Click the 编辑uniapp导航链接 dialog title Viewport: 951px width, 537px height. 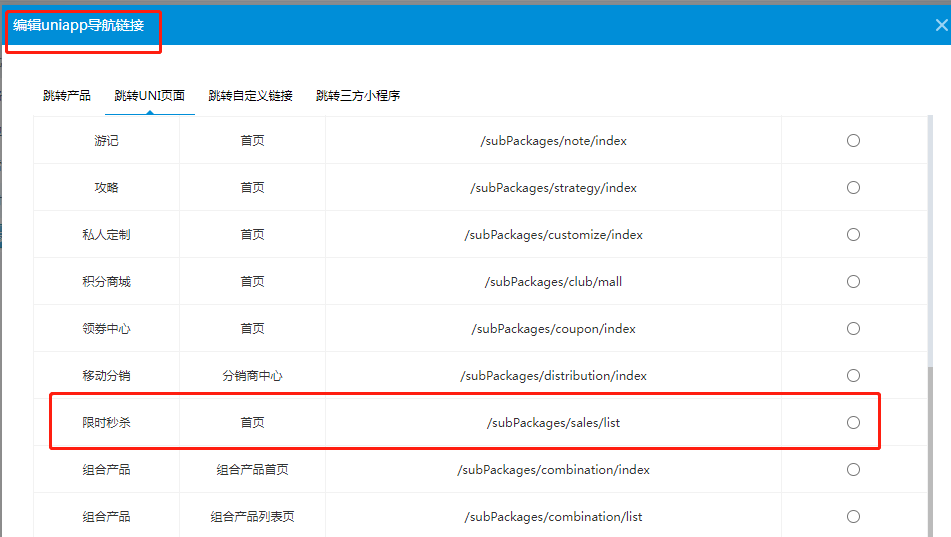[79, 25]
